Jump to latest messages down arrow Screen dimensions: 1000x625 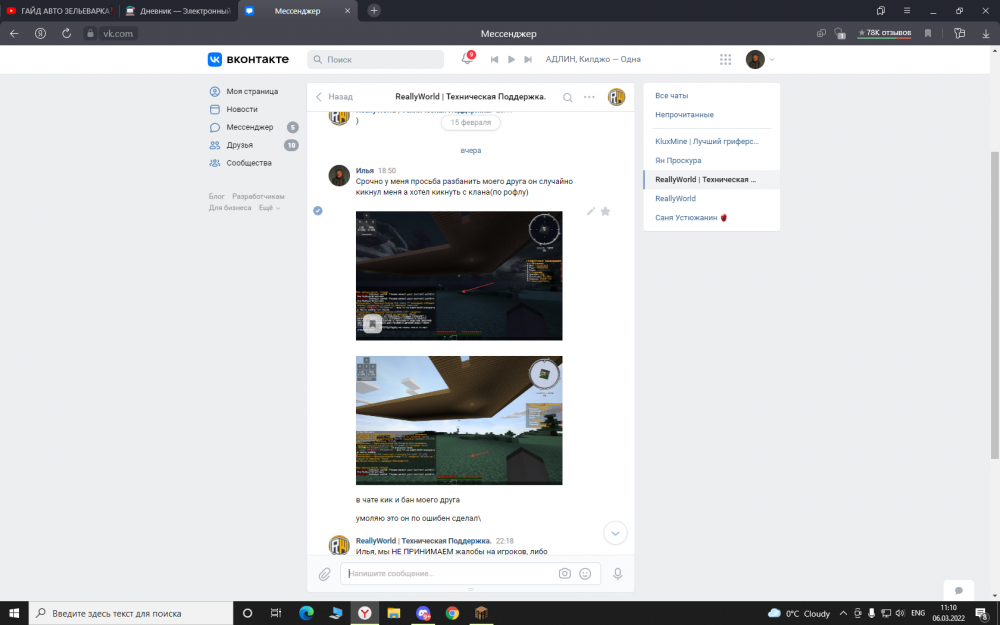click(x=615, y=533)
